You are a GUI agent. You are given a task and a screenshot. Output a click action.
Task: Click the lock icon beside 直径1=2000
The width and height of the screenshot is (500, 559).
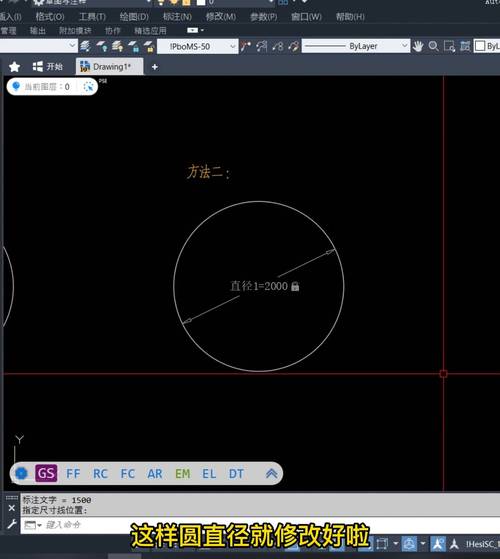pos(295,286)
